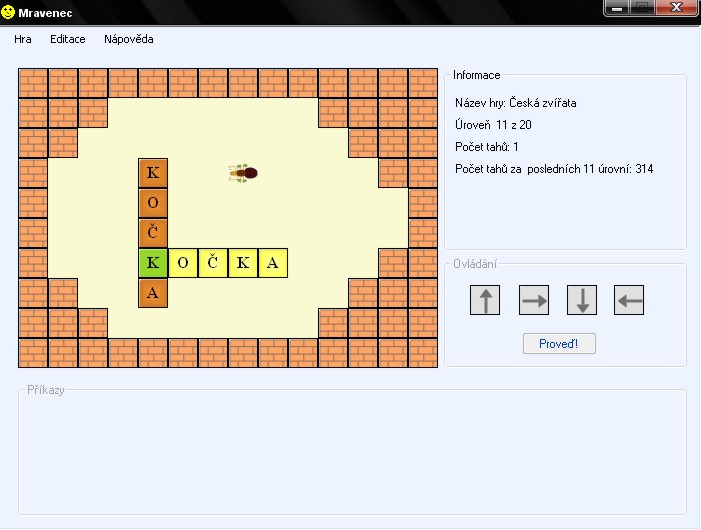Screen dimensions: 701x530
Task: Click the top orange K letter block
Action: click(x=153, y=173)
